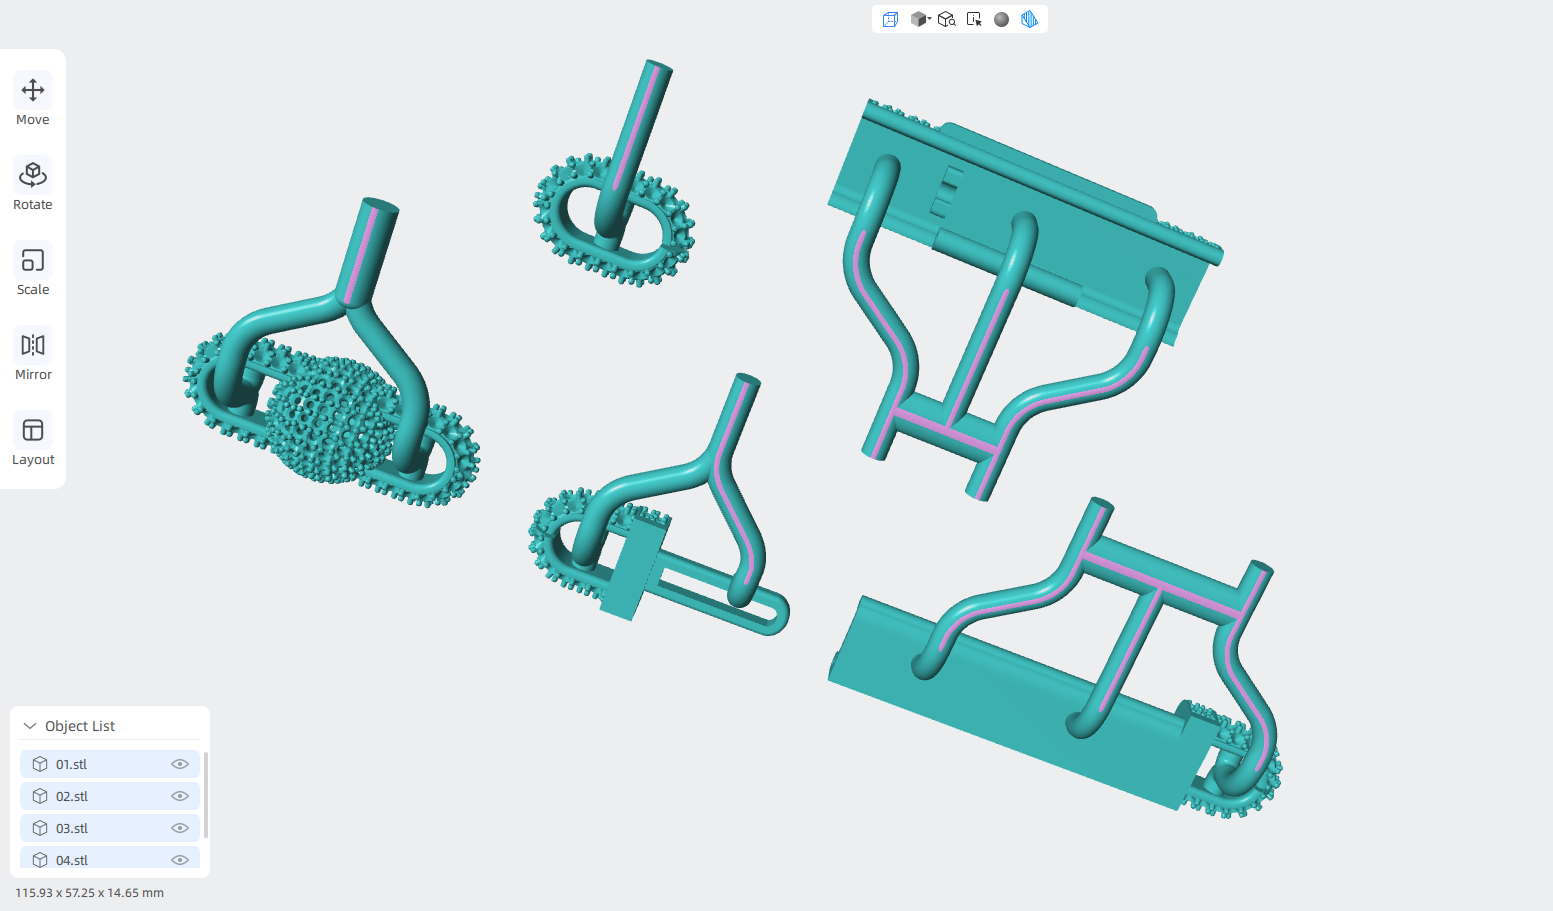The height and width of the screenshot is (911, 1553).
Task: Open the gray cube view orientation dropdown
Action: 920,19
